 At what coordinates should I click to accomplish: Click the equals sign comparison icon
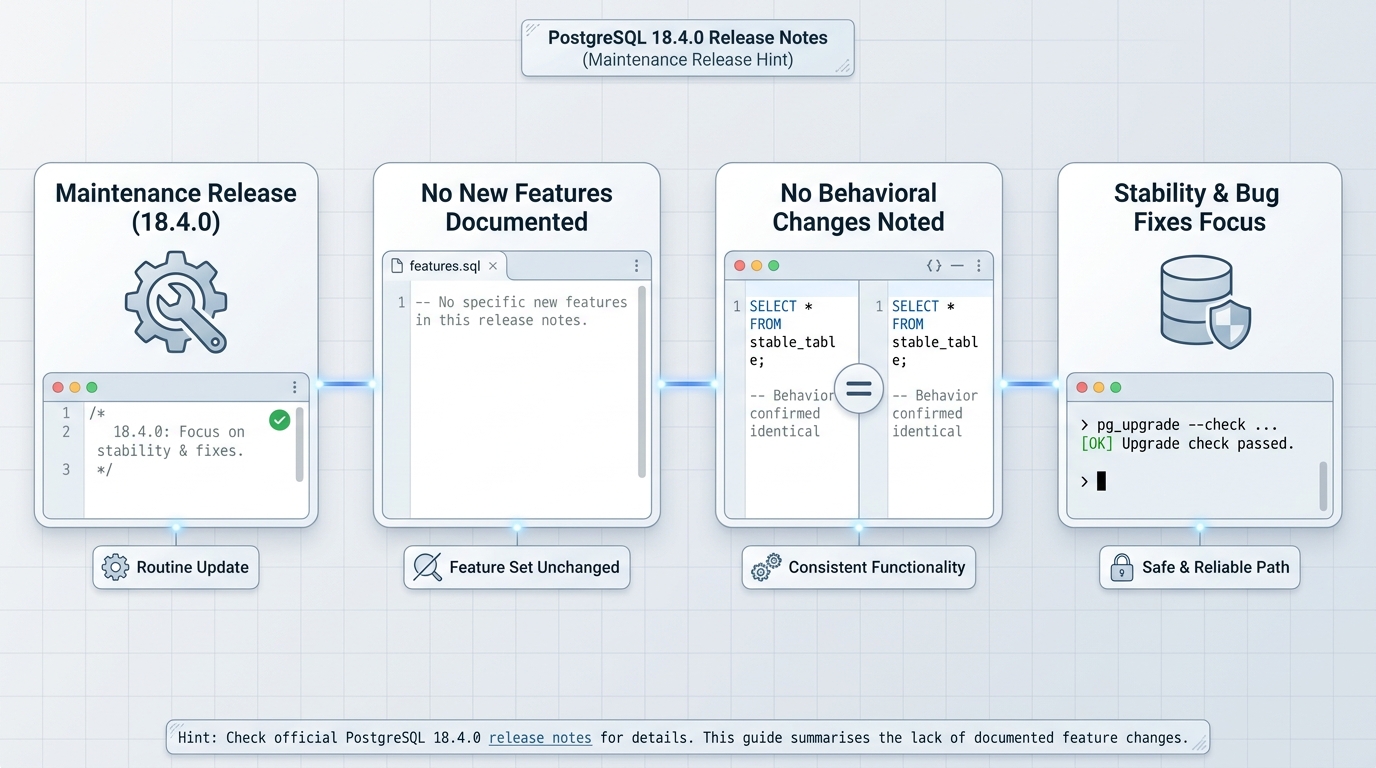pyautogui.click(x=859, y=389)
